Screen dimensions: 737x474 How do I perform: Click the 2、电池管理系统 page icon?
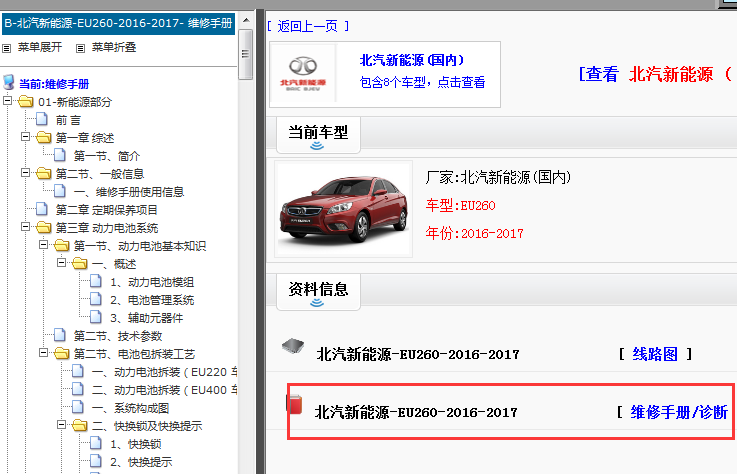click(x=96, y=299)
